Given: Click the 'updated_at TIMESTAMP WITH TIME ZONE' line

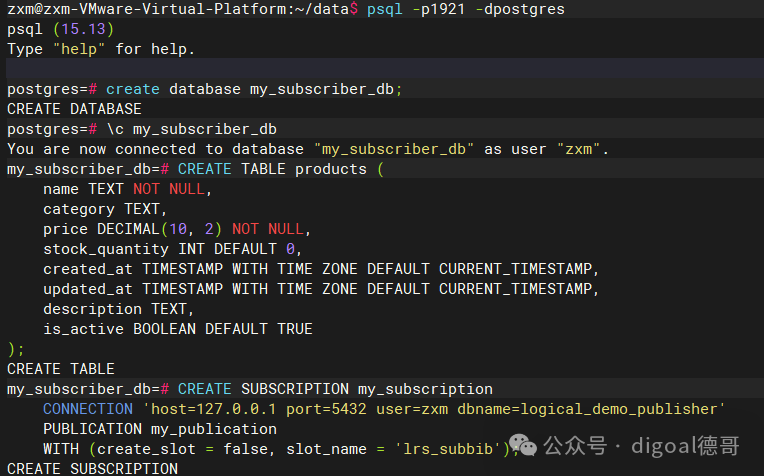Looking at the screenshot, I should [x=321, y=289].
